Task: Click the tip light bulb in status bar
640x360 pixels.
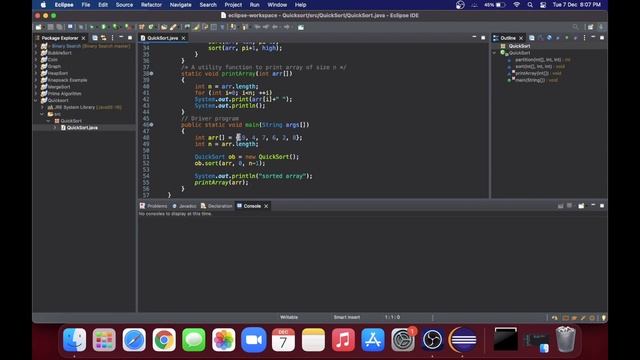Action: [603, 318]
